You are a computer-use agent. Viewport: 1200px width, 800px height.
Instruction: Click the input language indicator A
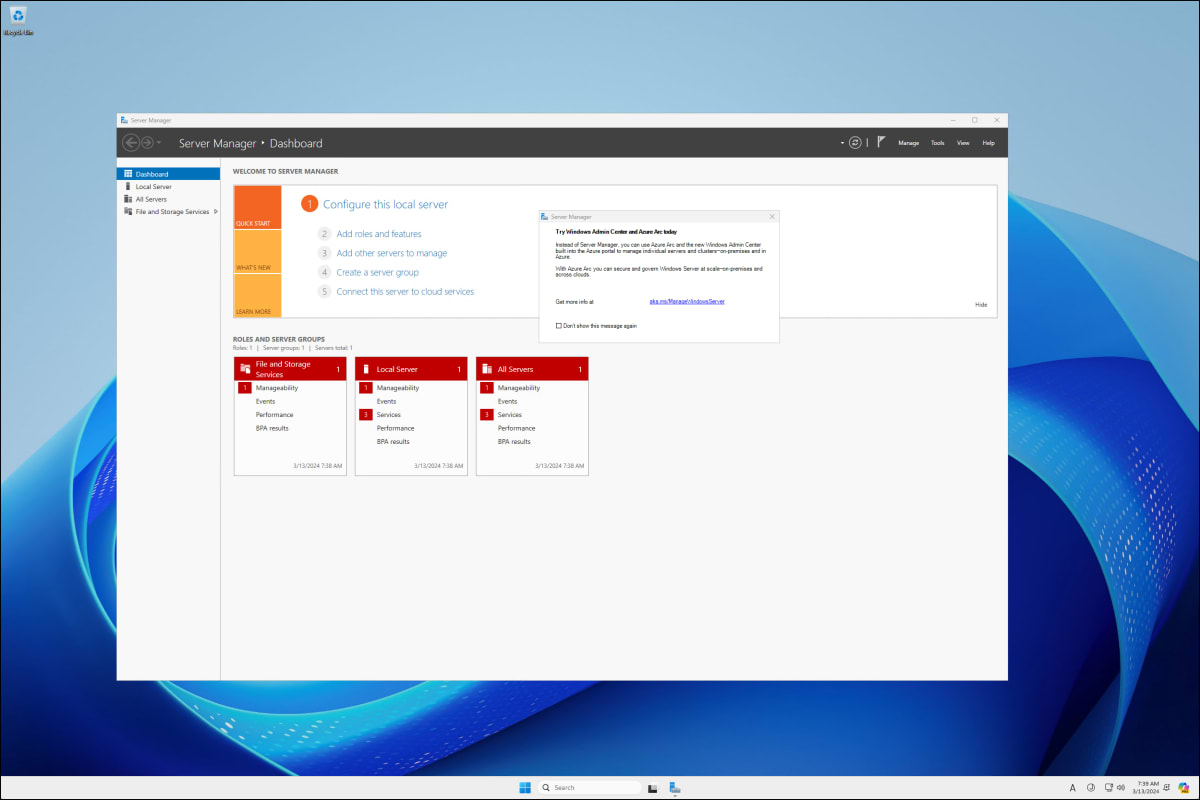coord(1073,787)
